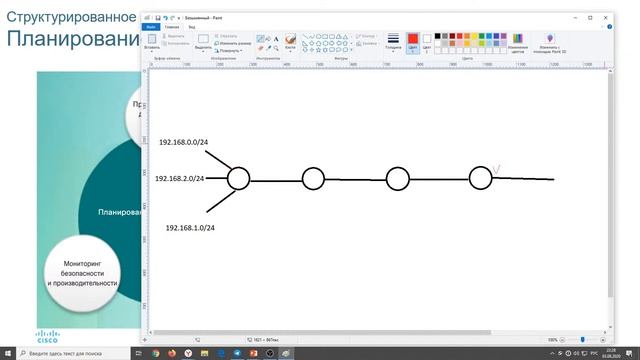The height and width of the screenshot is (360, 640).
Task: Click the Copy button in Clipboard group
Action: coord(176,43)
